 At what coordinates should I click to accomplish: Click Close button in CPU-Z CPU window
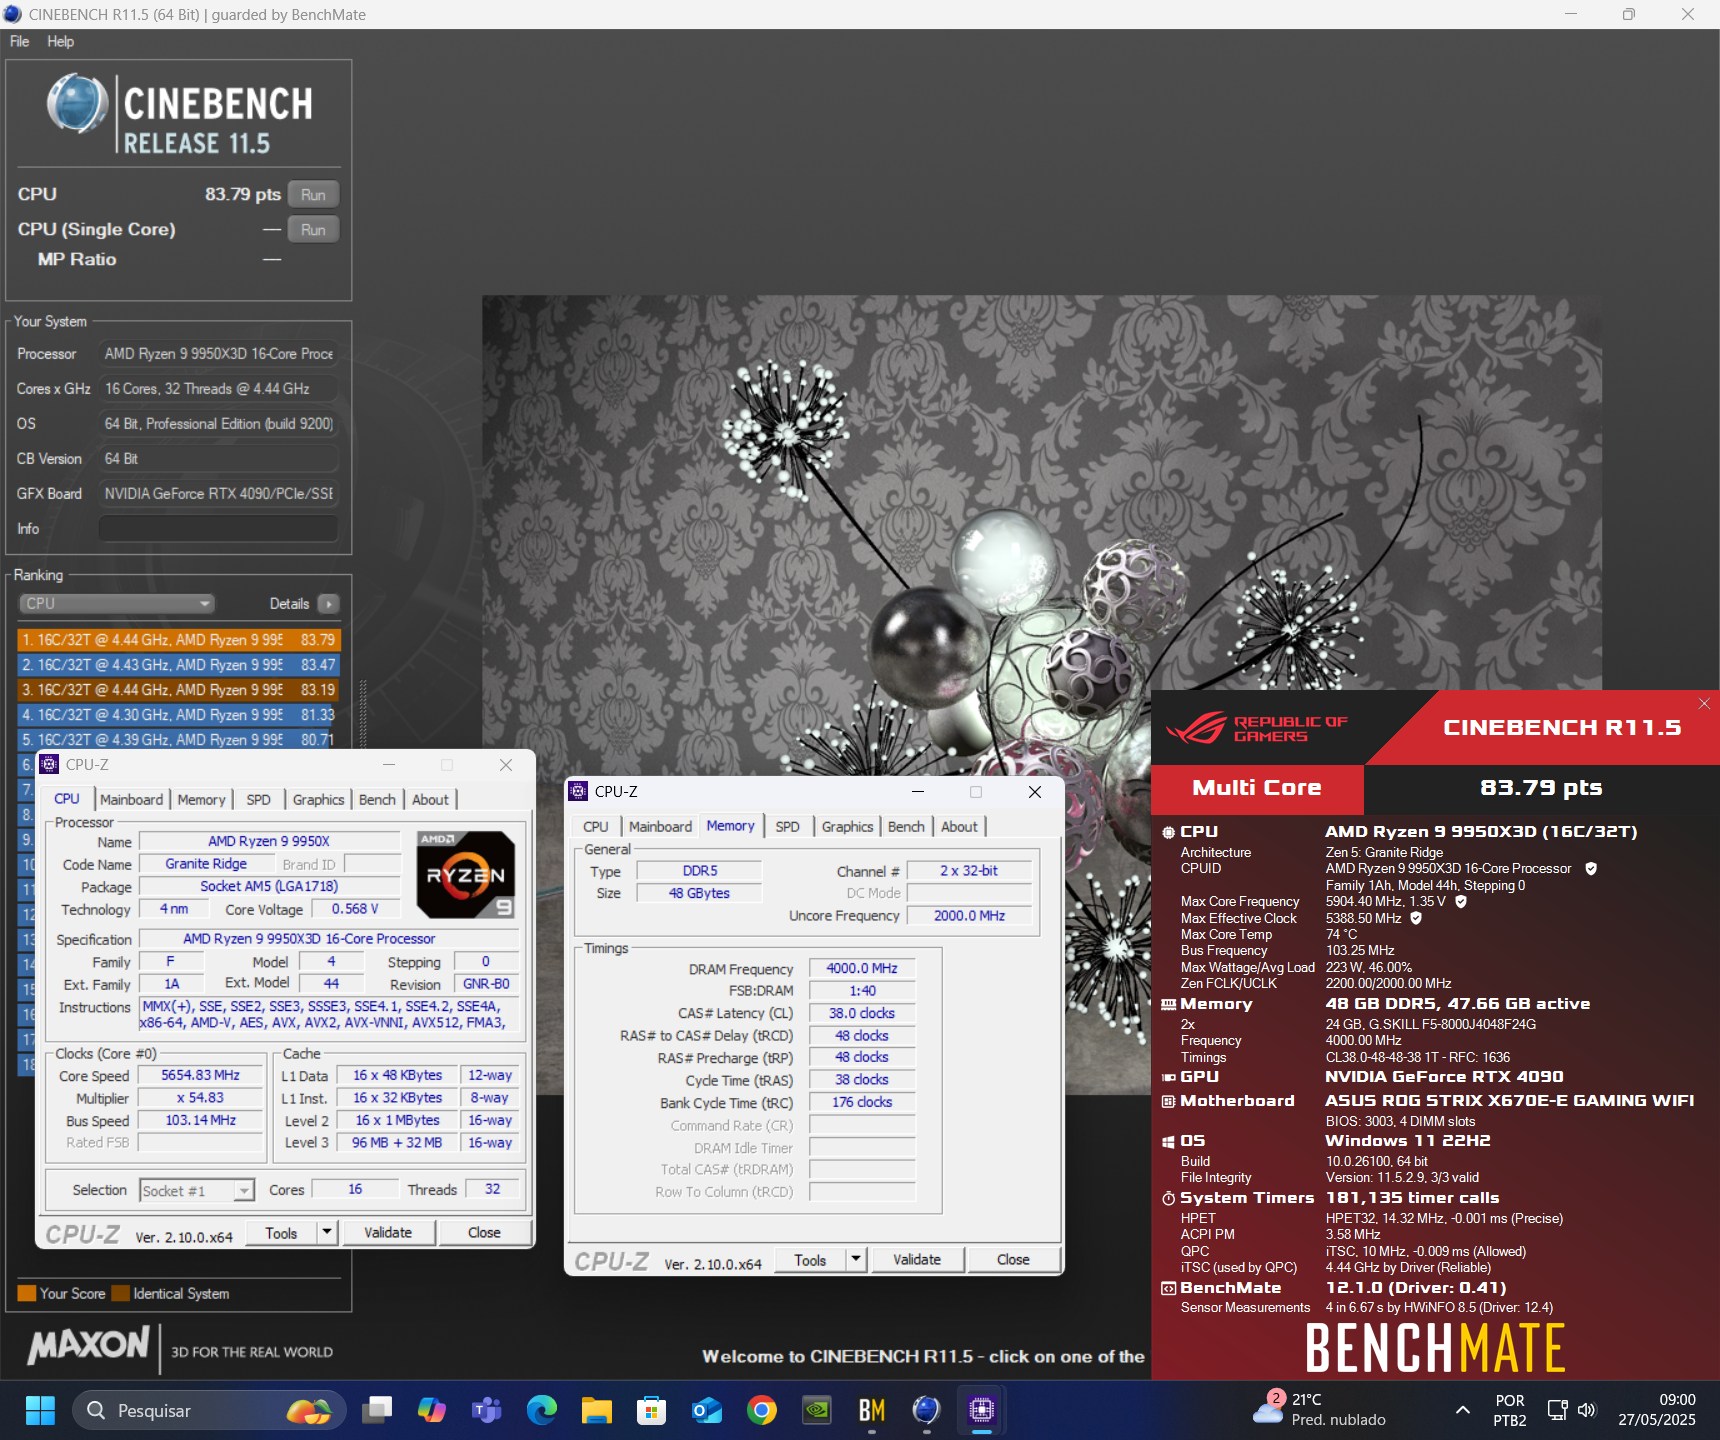(x=484, y=1232)
